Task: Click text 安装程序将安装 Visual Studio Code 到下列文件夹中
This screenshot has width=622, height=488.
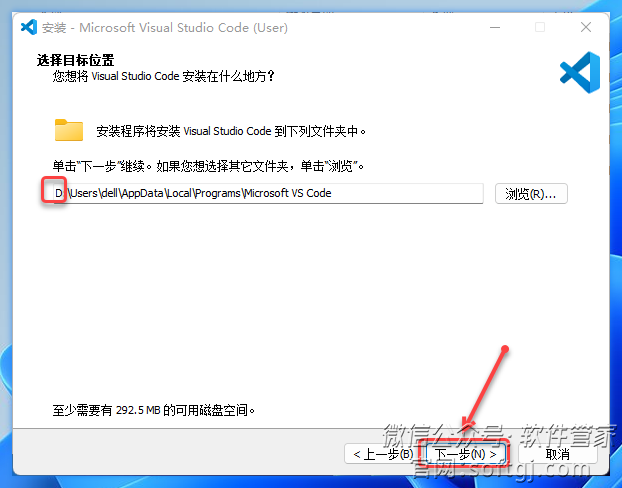Action: 231,131
